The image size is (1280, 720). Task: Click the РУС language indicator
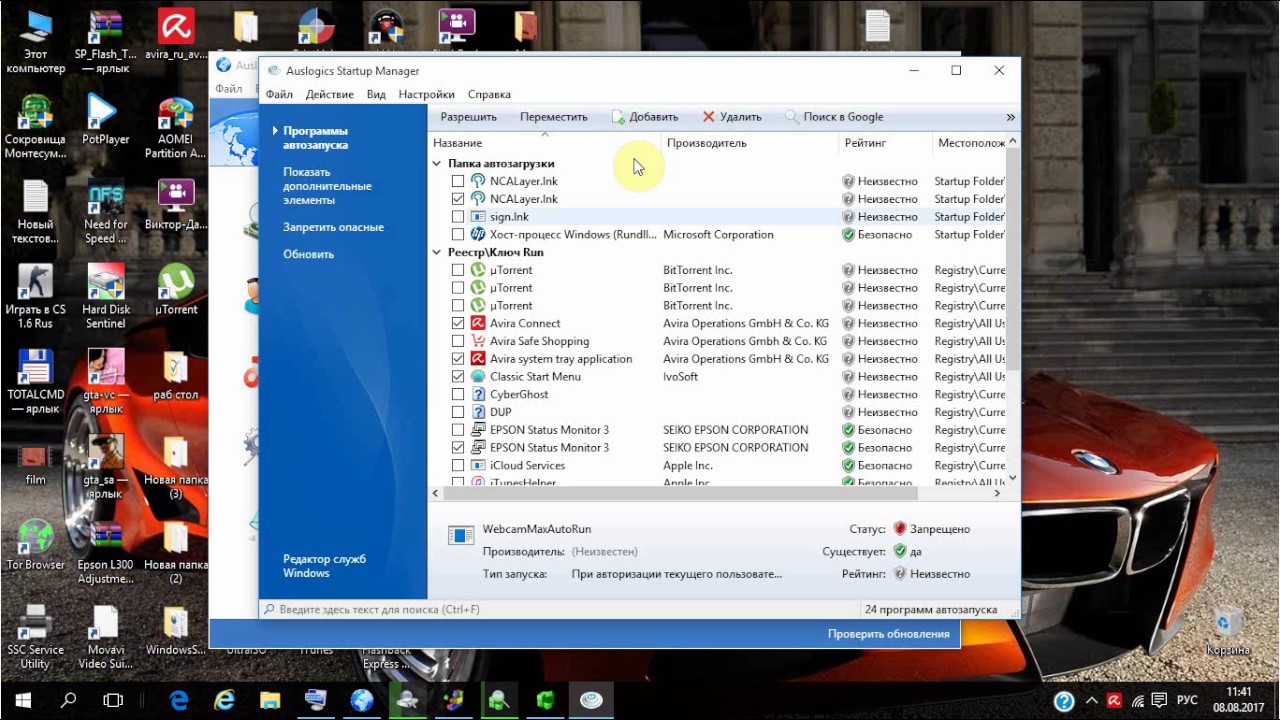[1187, 701]
